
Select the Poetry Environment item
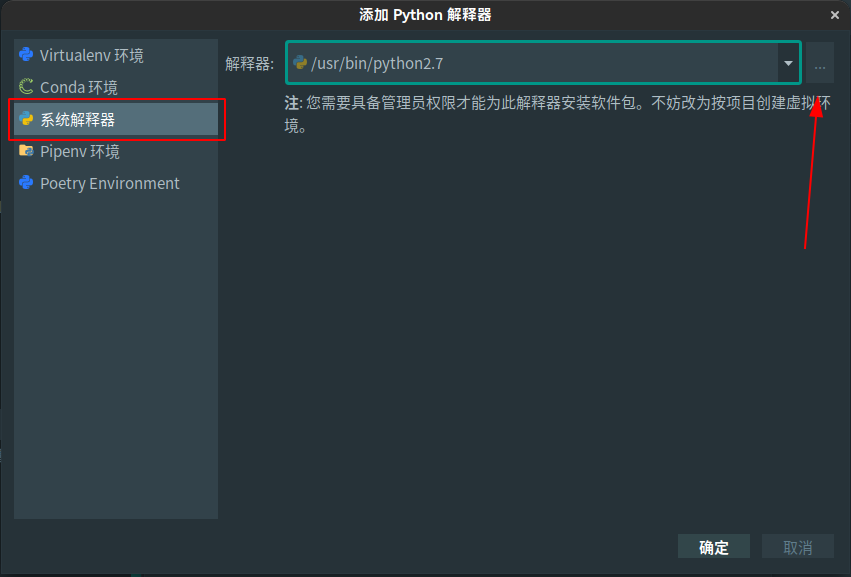point(110,183)
